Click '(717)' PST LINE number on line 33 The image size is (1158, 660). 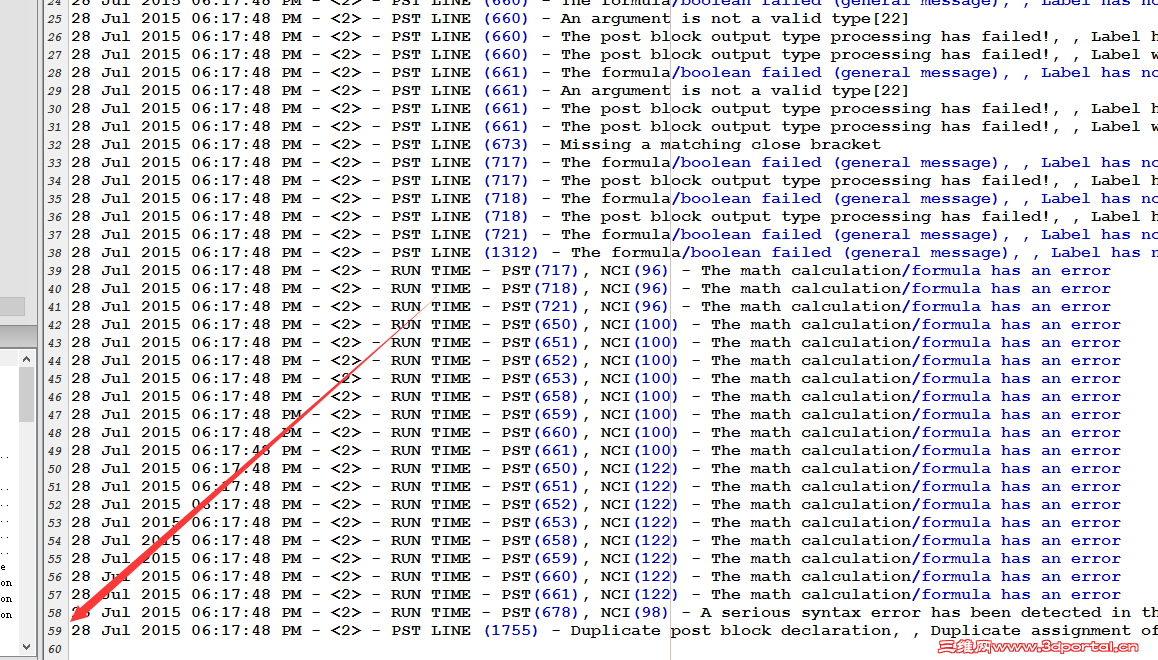tap(506, 162)
